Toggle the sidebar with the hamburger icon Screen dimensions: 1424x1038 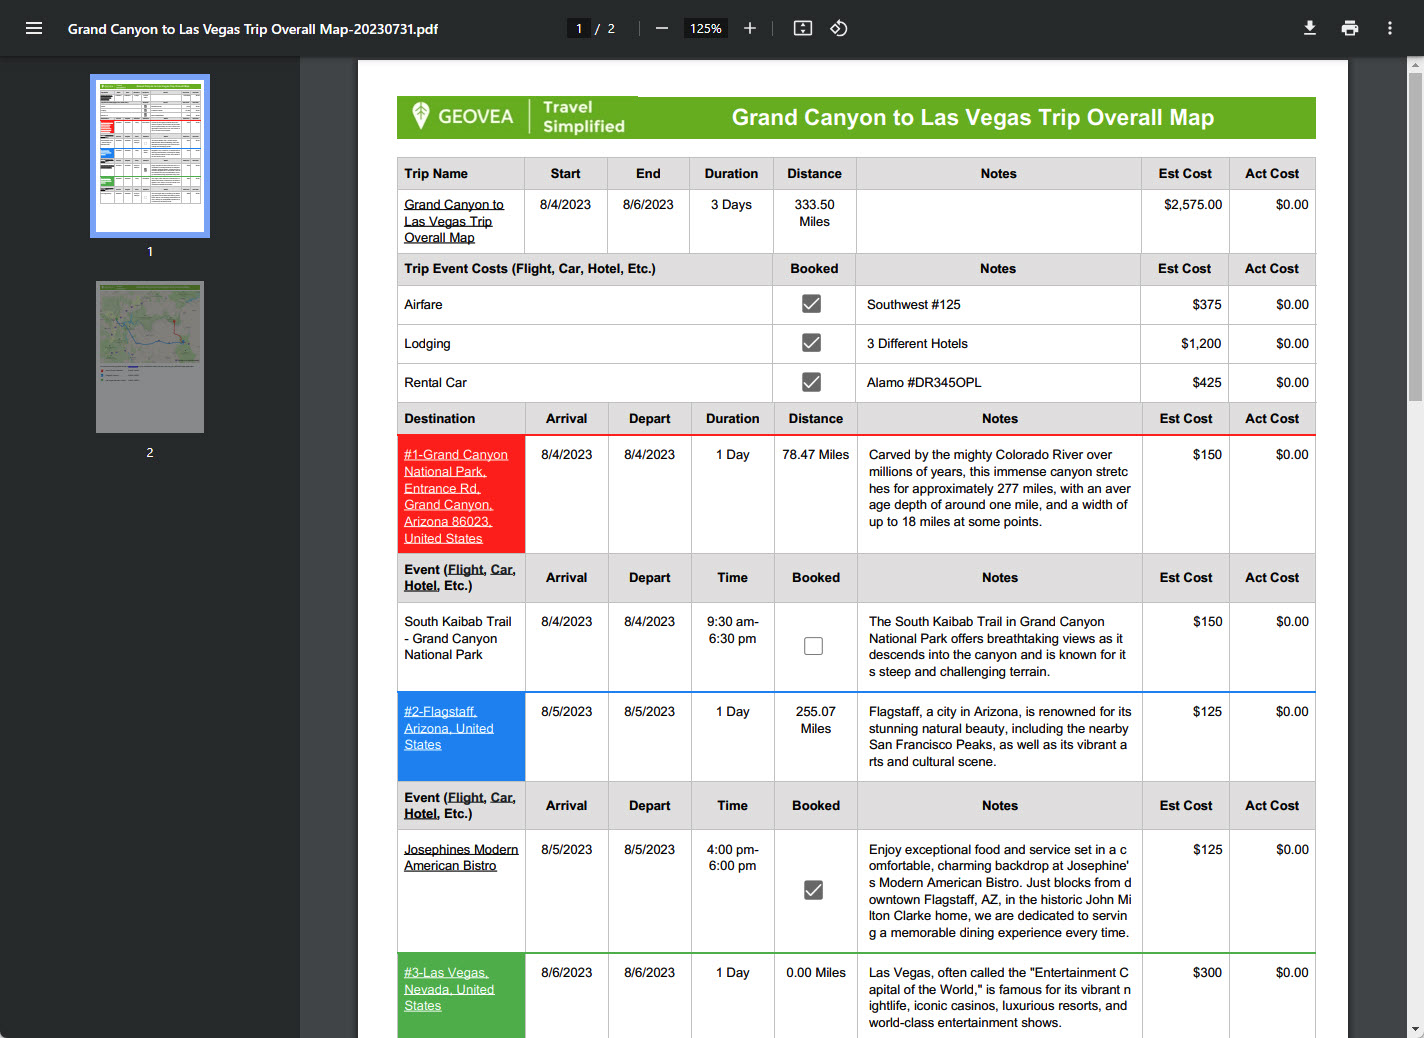pos(34,28)
